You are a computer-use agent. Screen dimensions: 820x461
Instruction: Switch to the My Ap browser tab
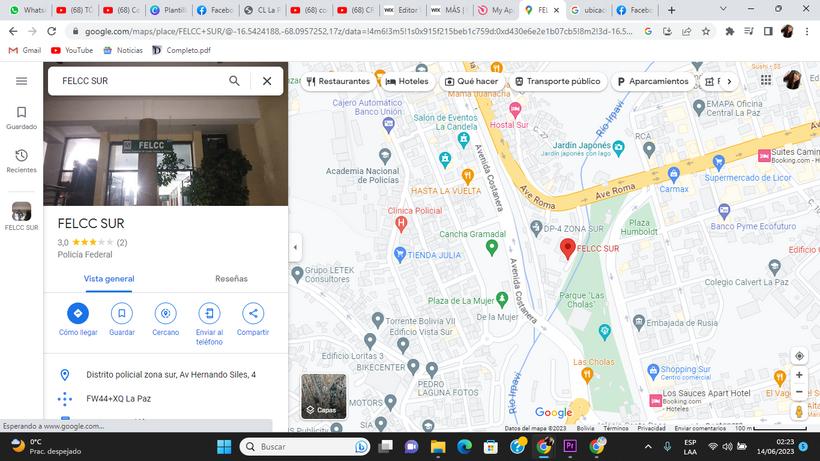496,10
